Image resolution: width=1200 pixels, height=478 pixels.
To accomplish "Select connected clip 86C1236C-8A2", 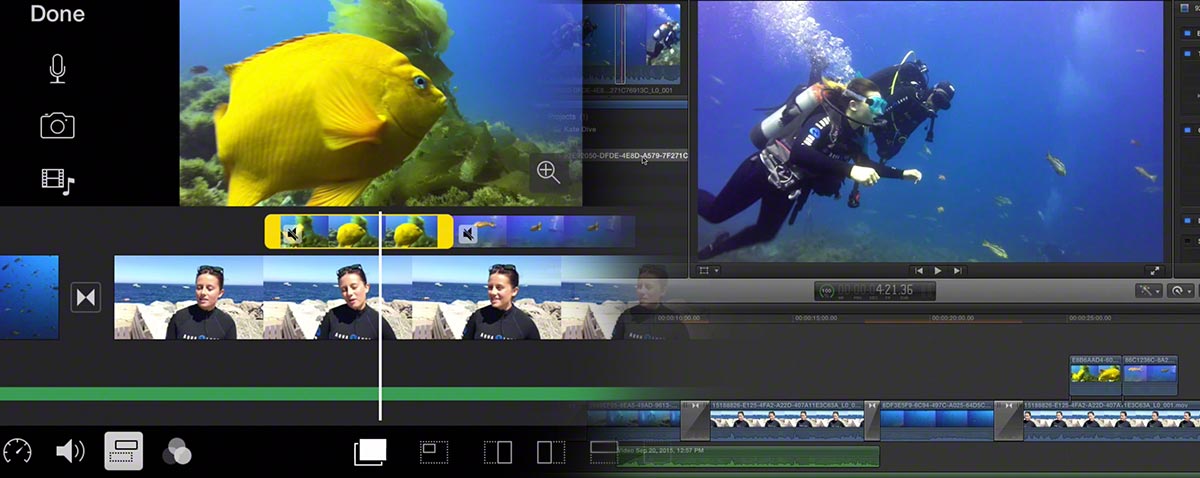I will coord(1151,375).
